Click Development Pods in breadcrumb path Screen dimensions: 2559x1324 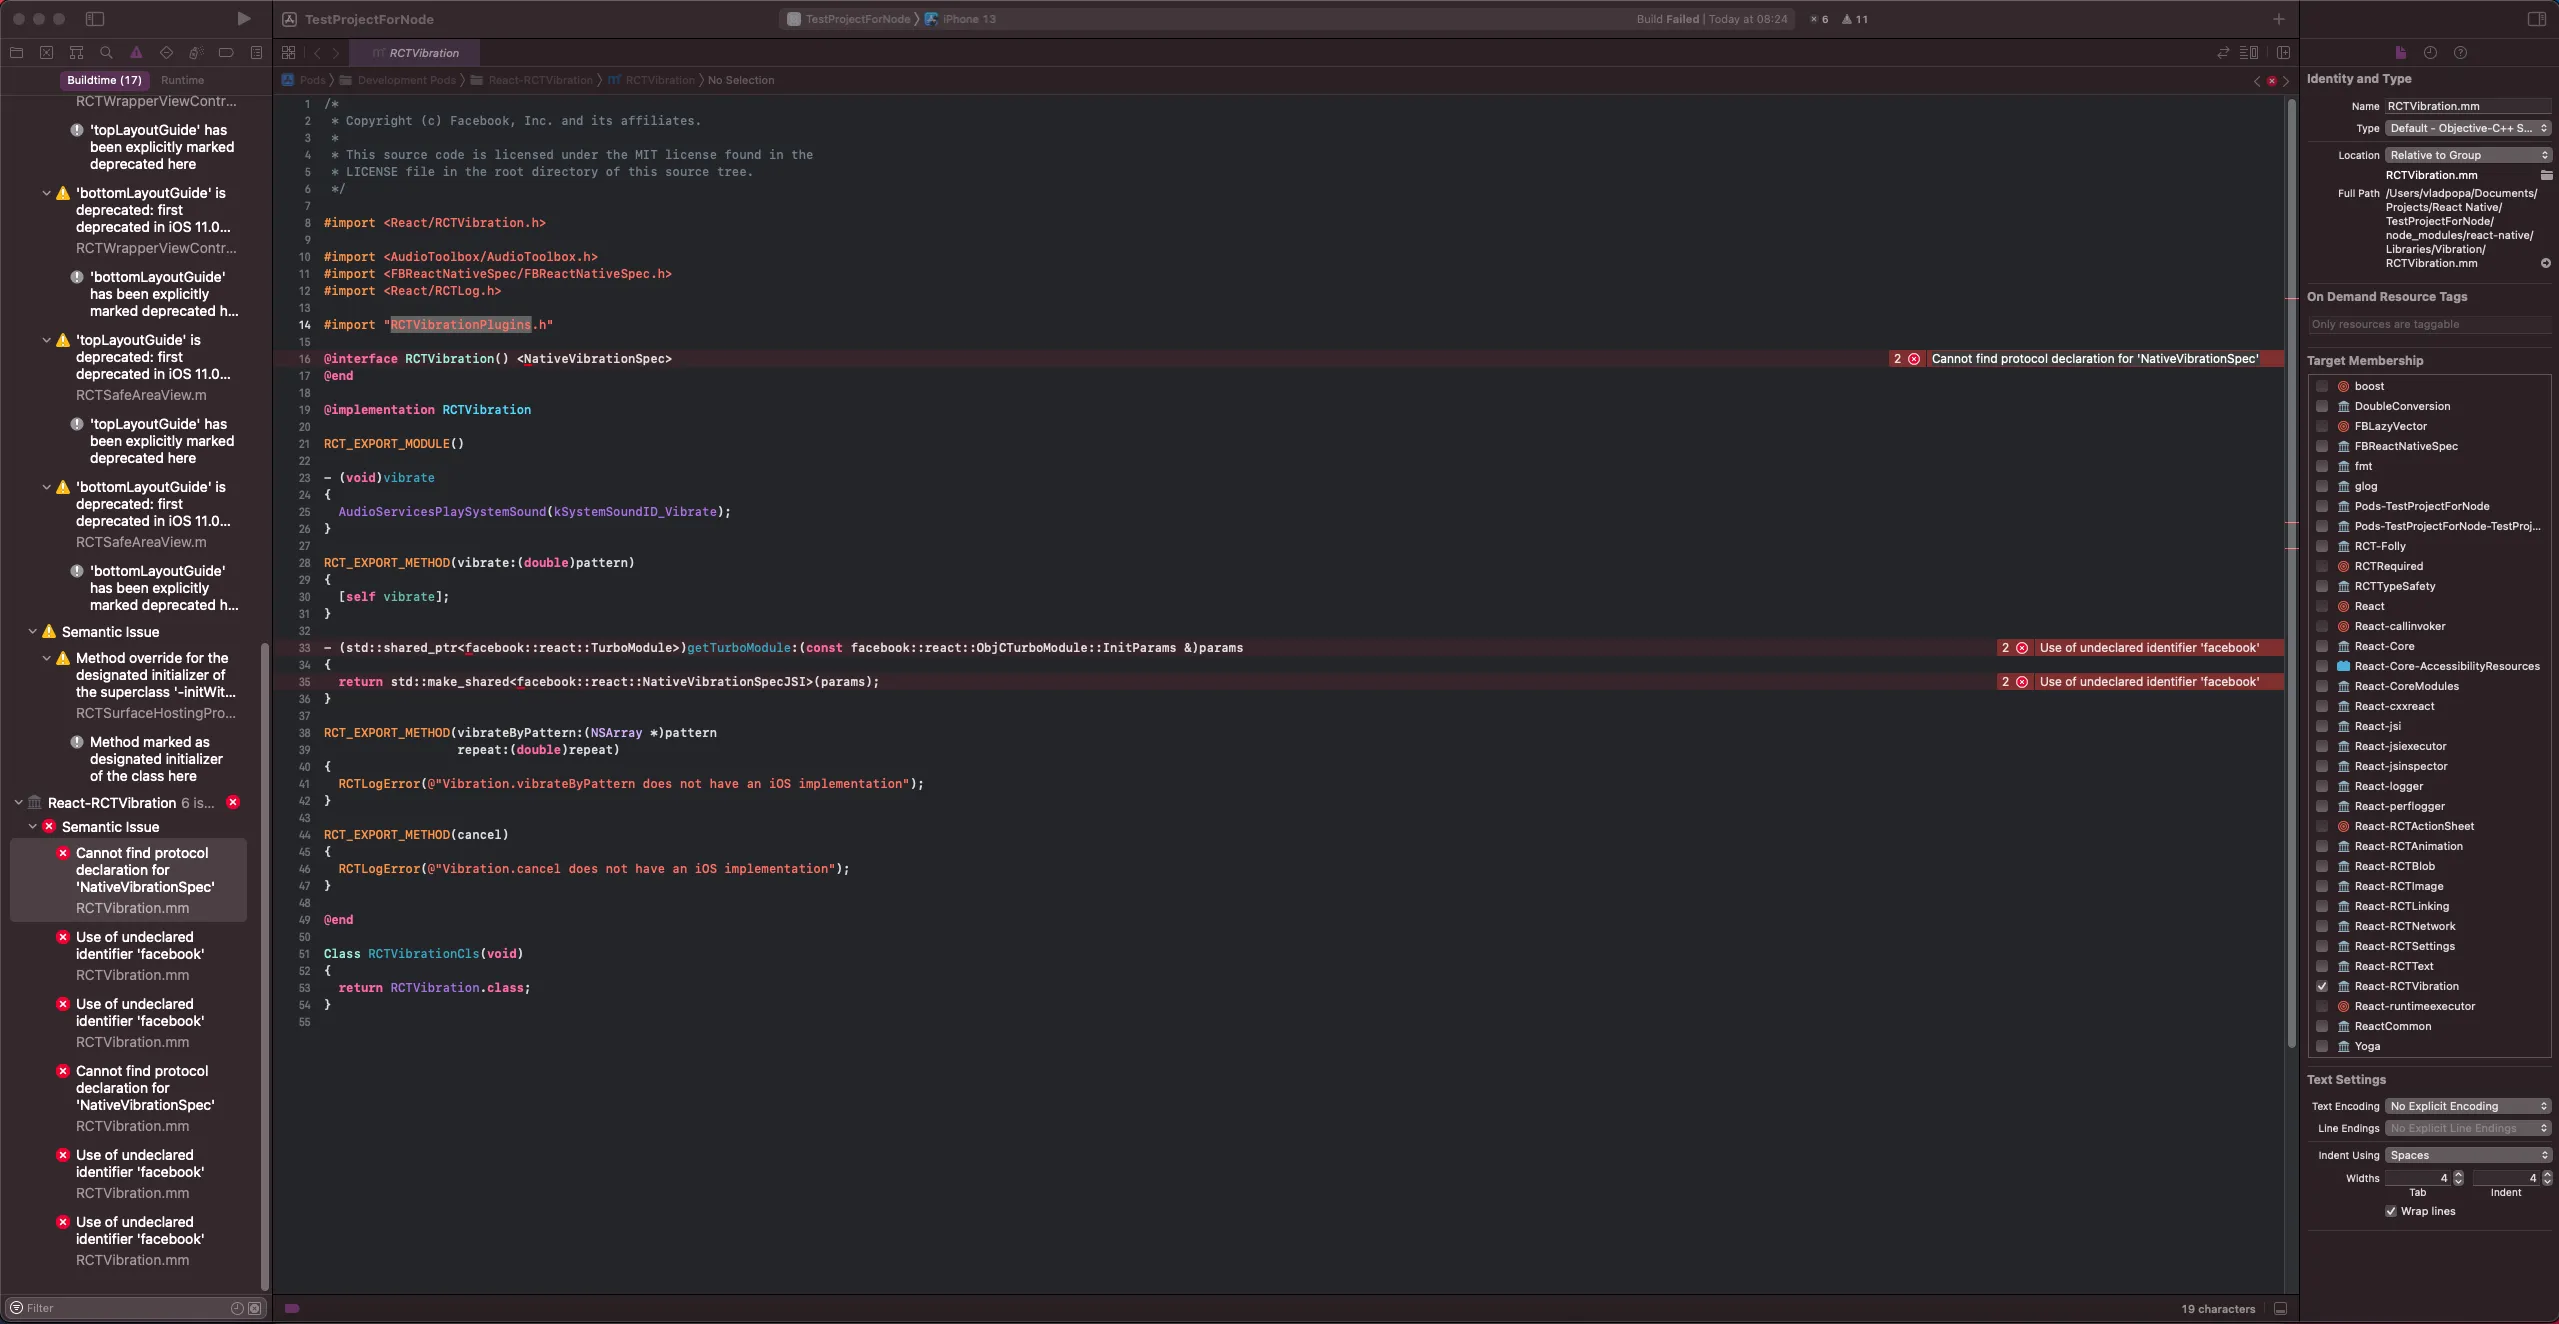[x=405, y=80]
